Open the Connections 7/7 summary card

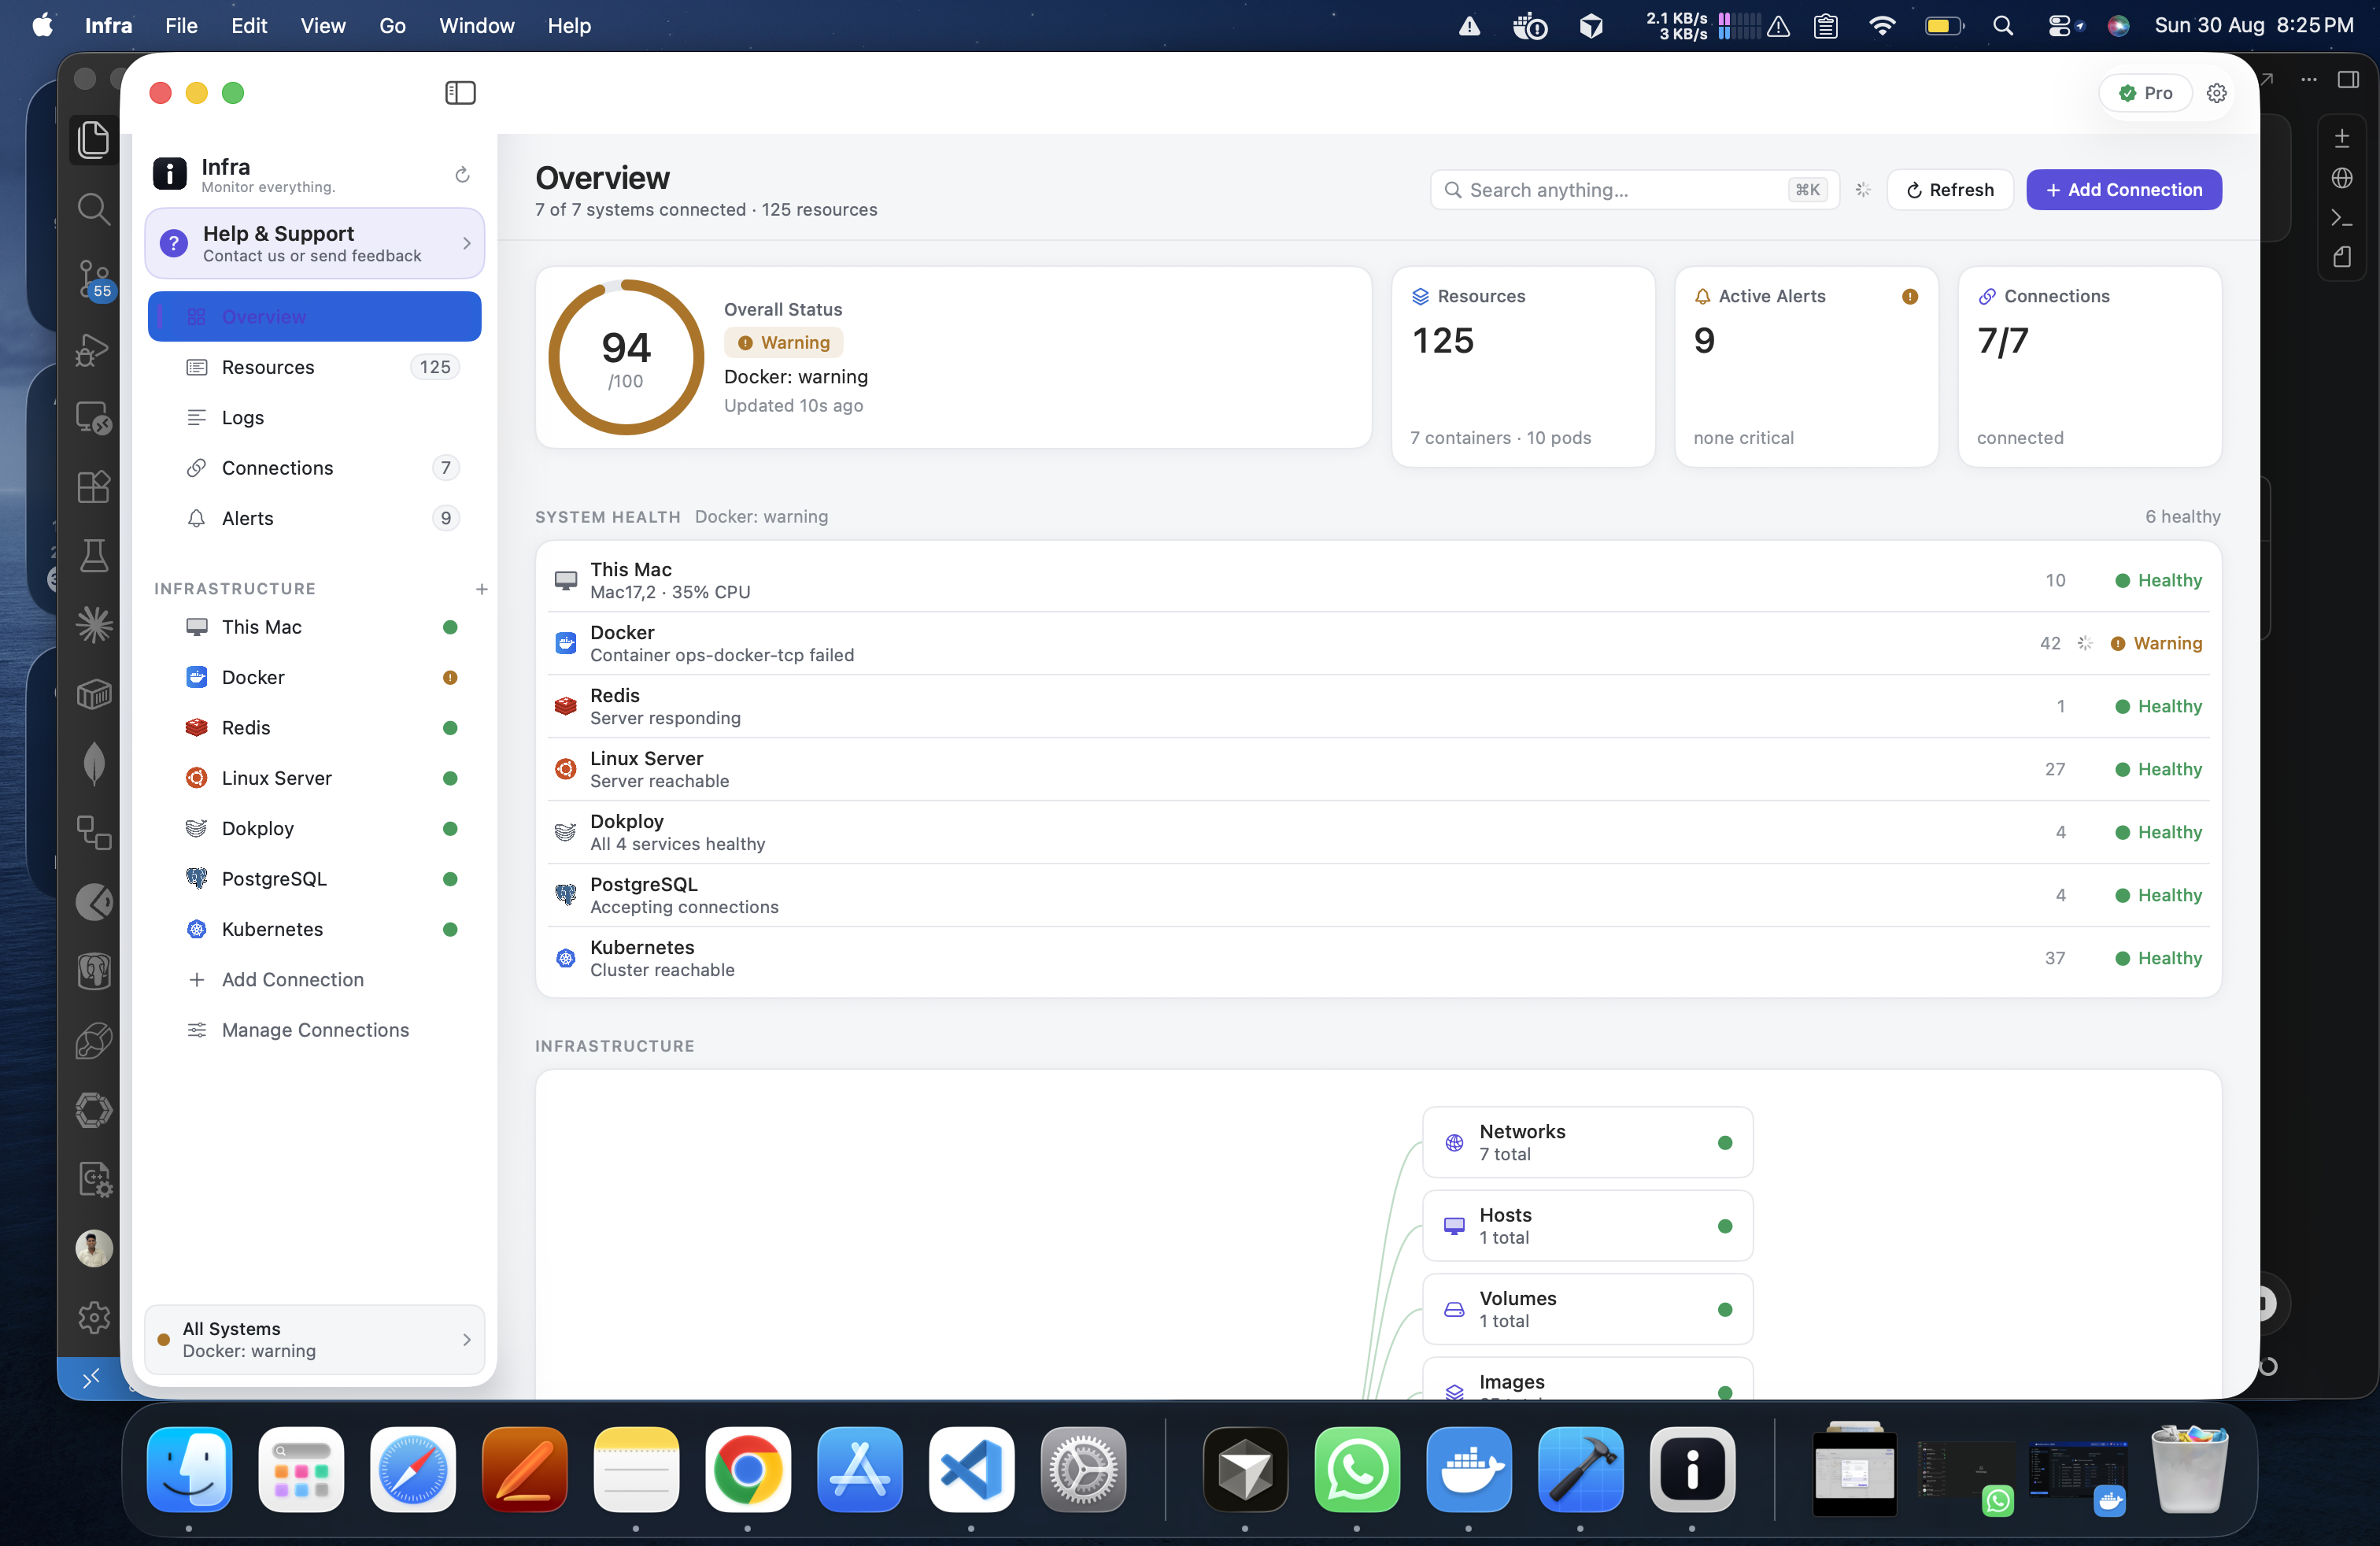(x=2090, y=367)
